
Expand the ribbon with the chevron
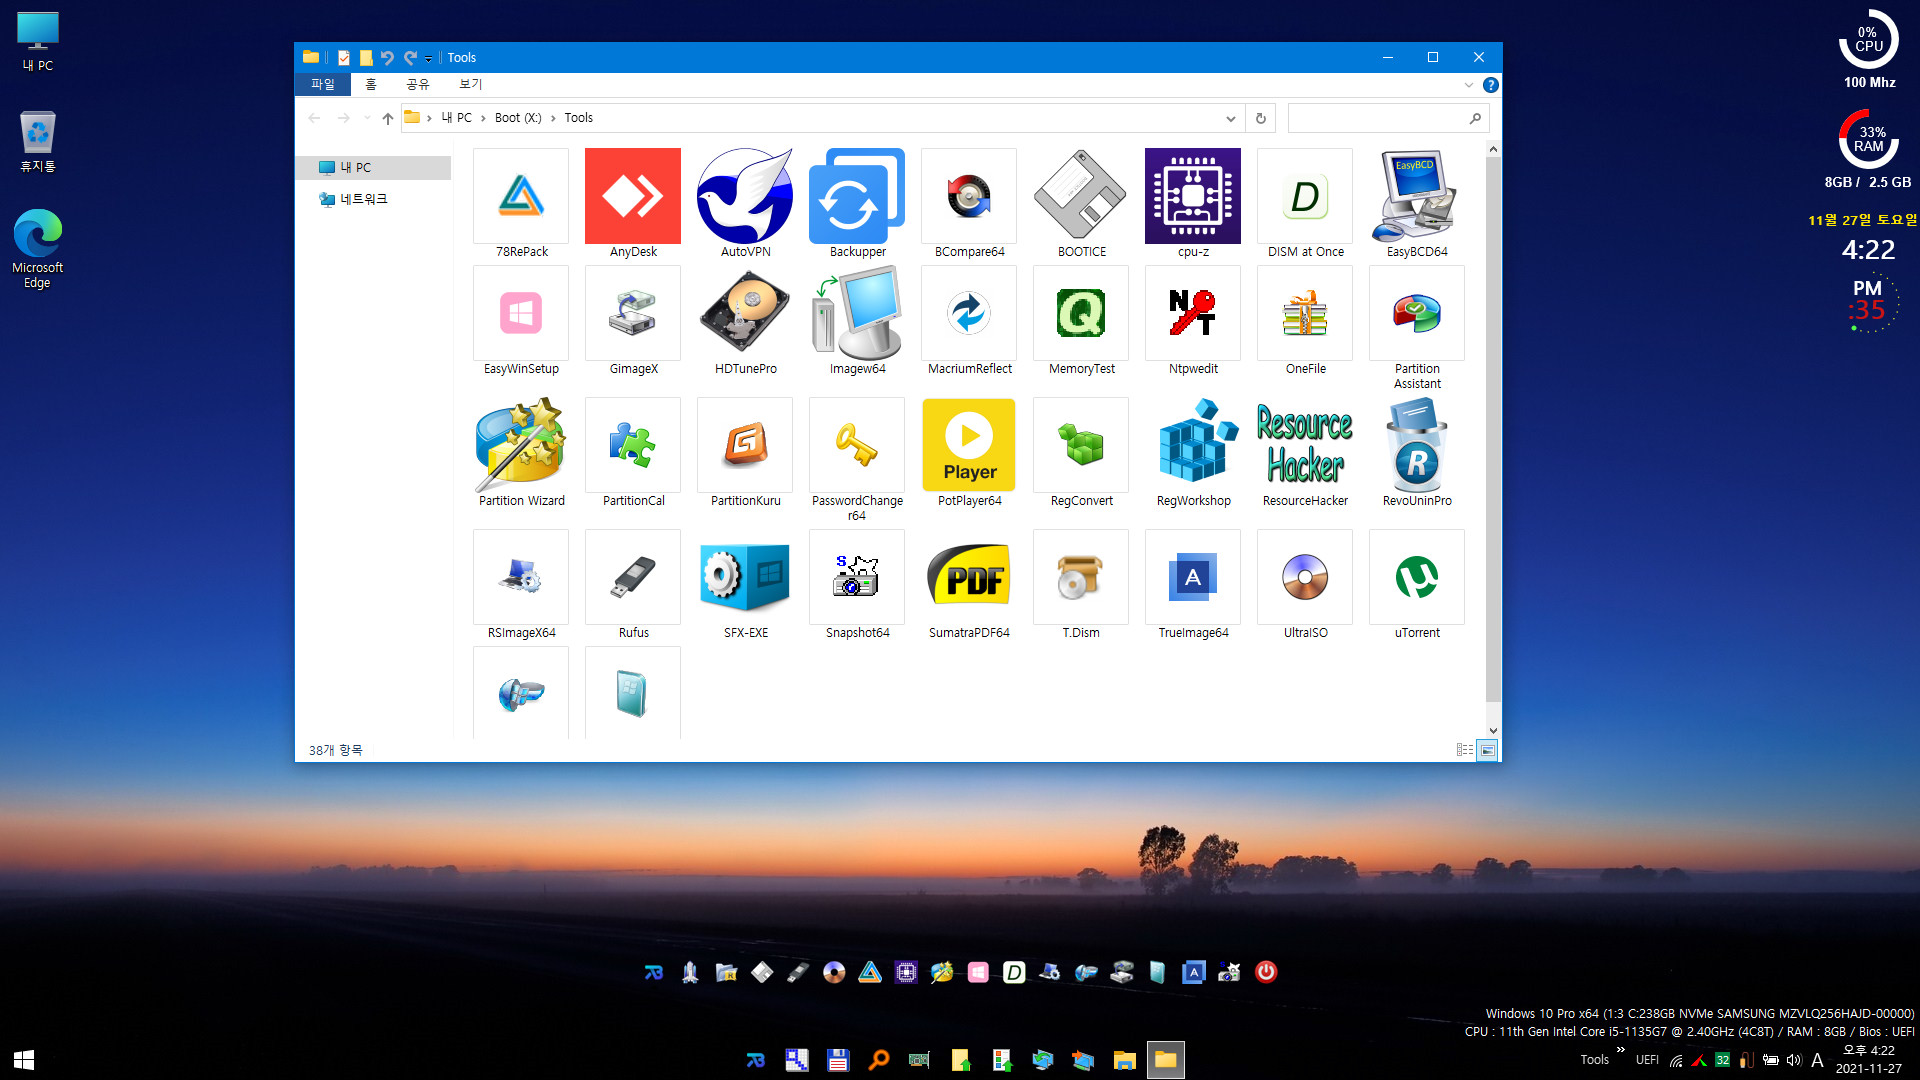1468,85
